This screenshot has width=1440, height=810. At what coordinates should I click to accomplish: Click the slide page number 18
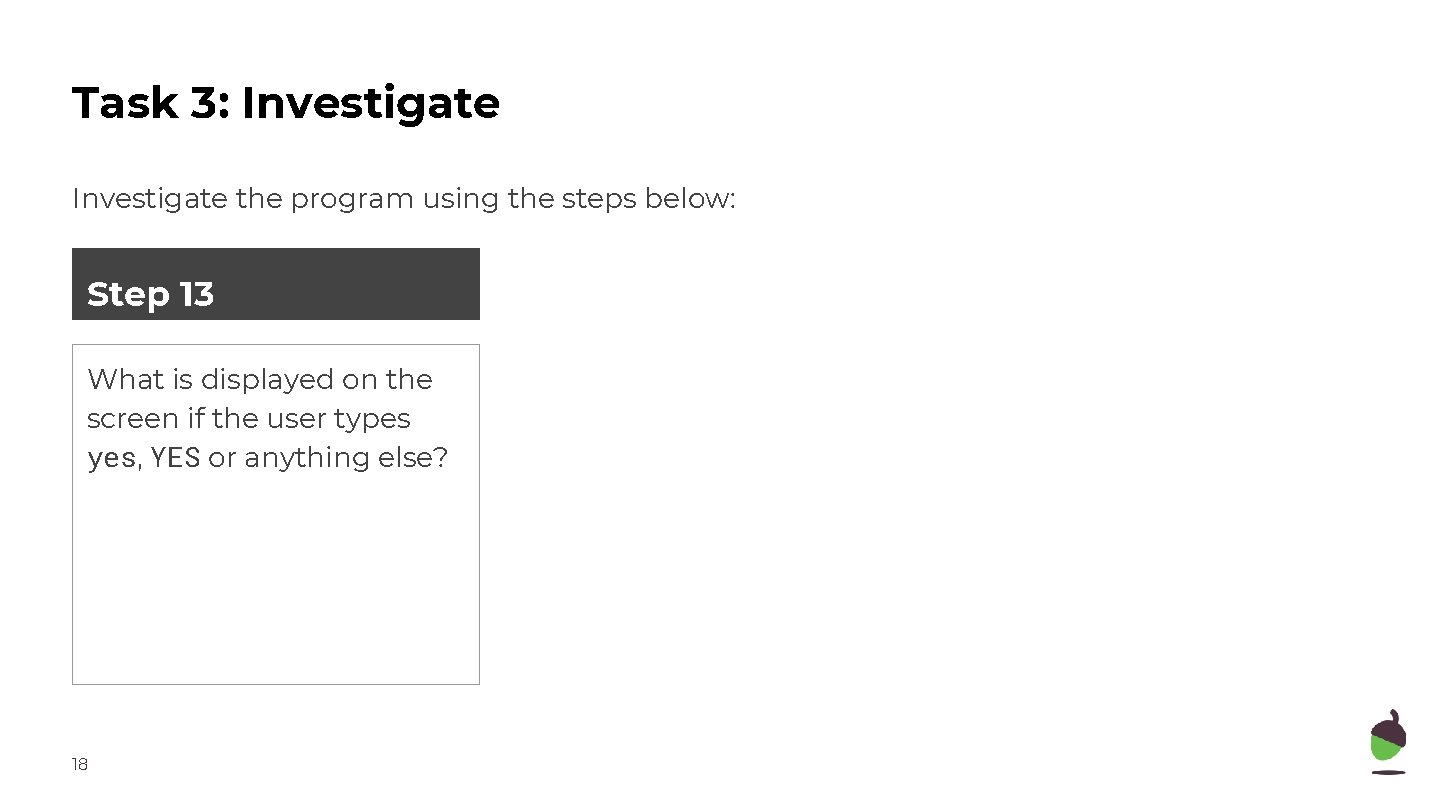(x=80, y=765)
